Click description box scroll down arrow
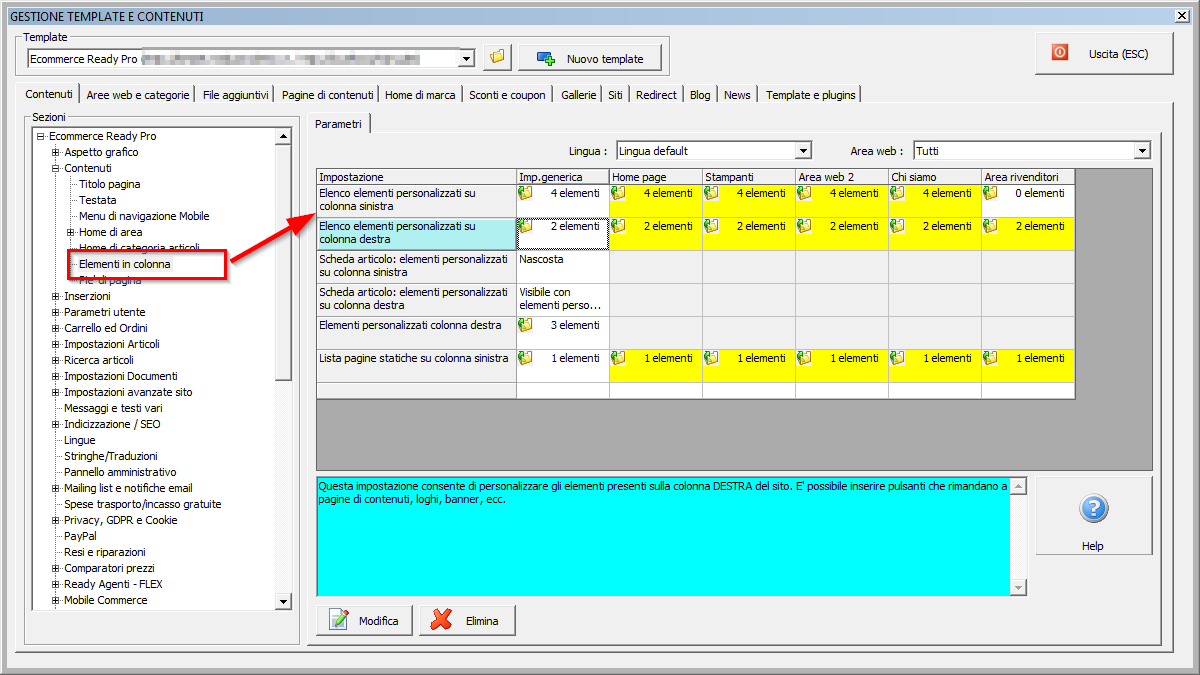The width and height of the screenshot is (1200, 675). click(1018, 587)
